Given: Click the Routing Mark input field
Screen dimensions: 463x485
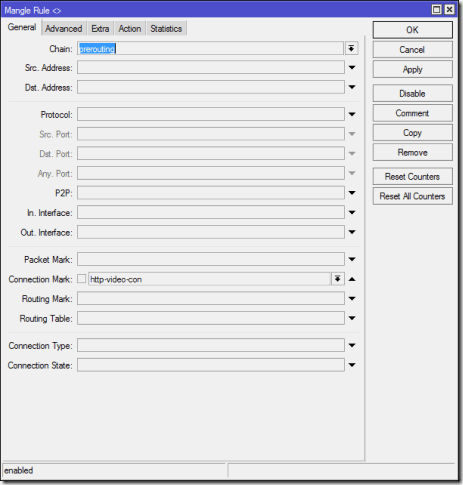Looking at the screenshot, I should pyautogui.click(x=211, y=299).
